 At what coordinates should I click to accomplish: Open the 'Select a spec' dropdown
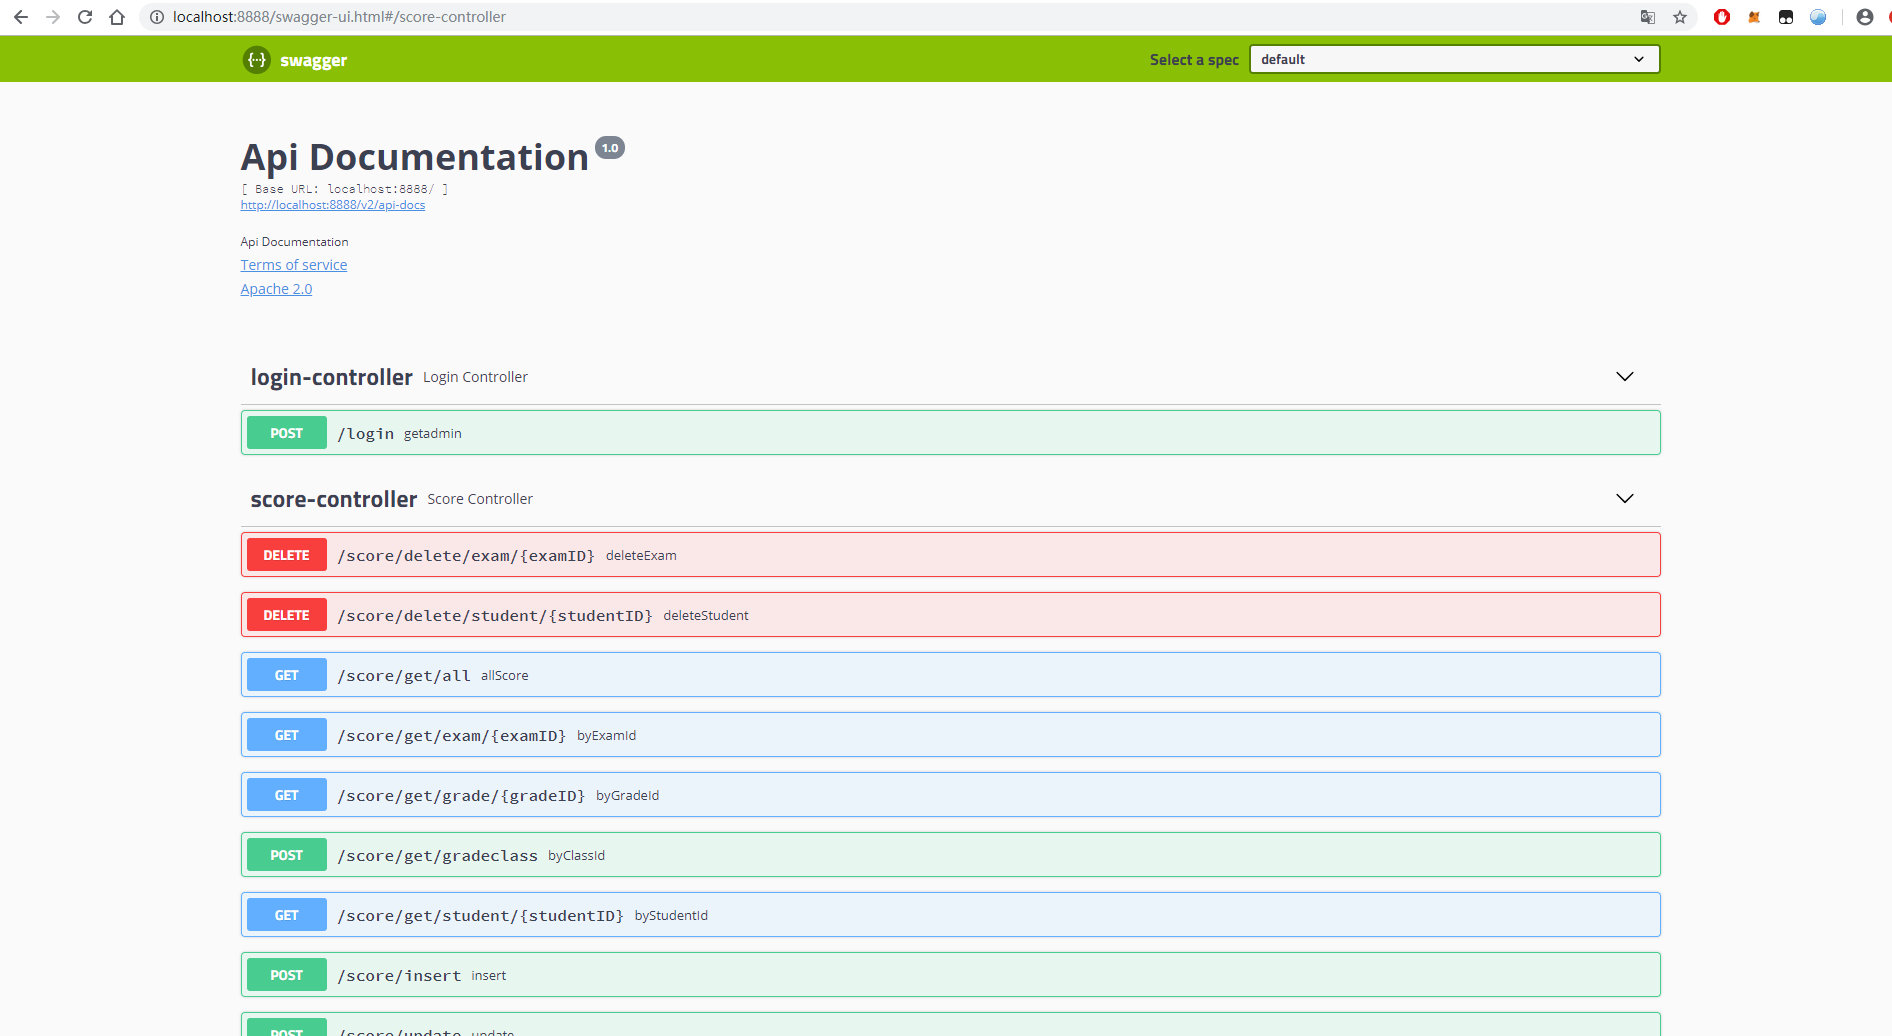(1452, 59)
